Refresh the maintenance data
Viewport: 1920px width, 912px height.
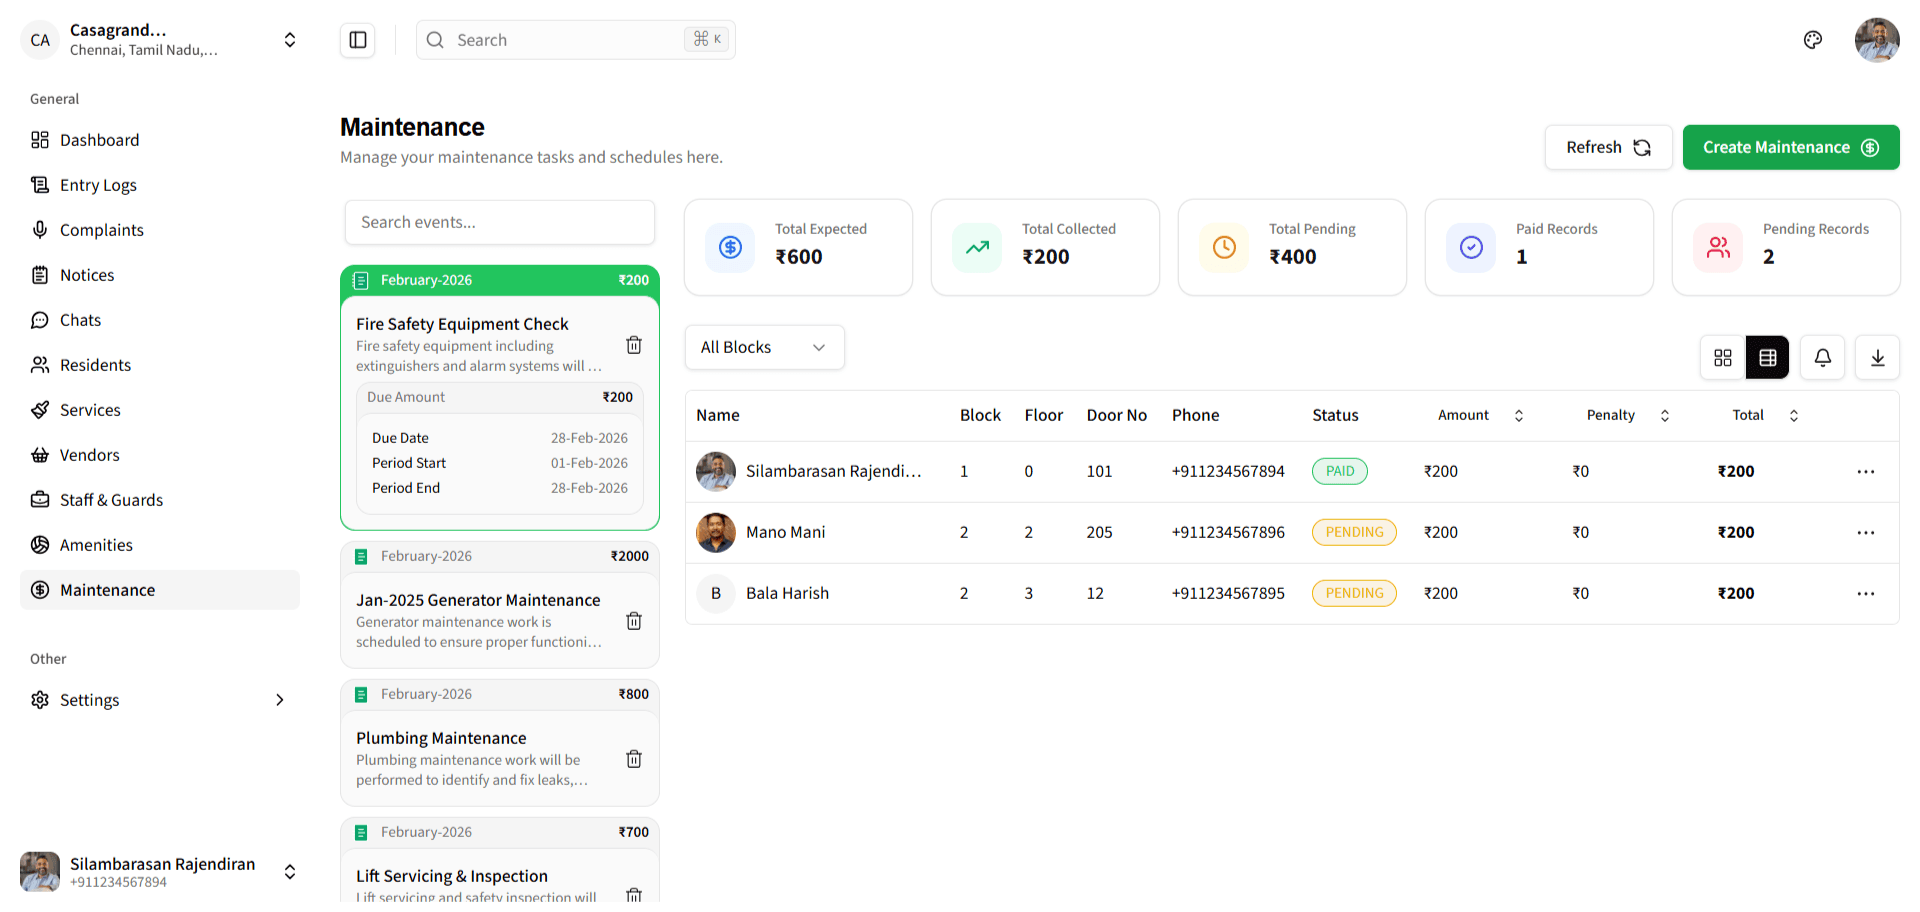[1607, 147]
